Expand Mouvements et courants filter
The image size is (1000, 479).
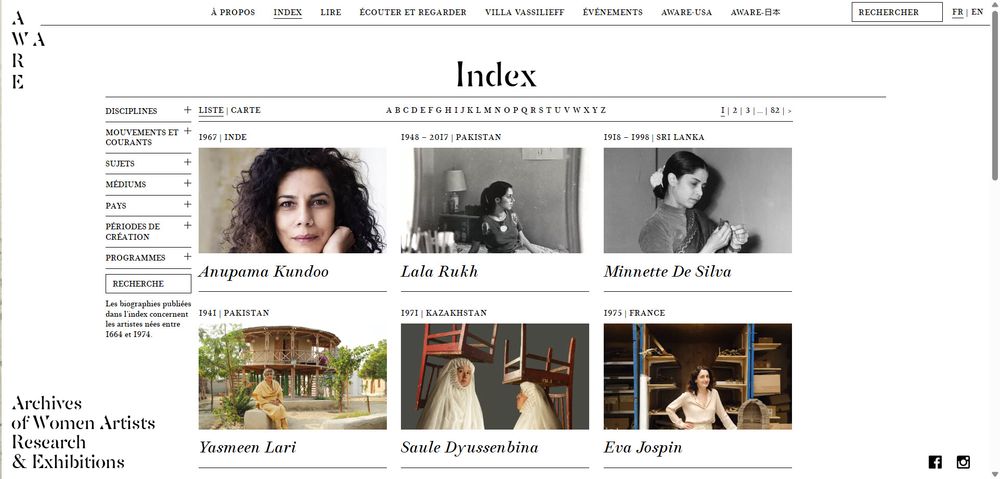pos(188,131)
